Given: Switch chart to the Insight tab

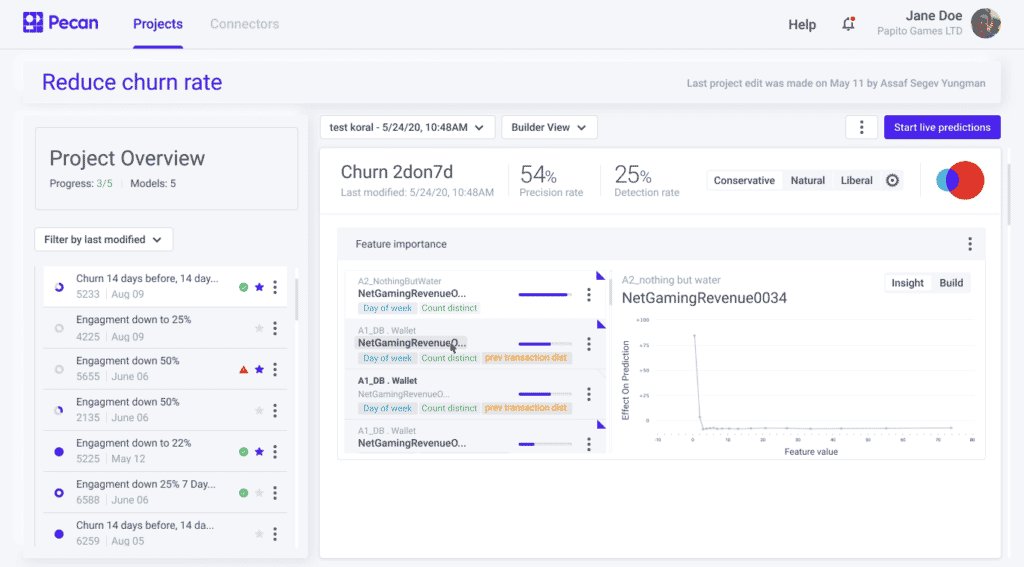Looking at the screenshot, I should [x=907, y=283].
